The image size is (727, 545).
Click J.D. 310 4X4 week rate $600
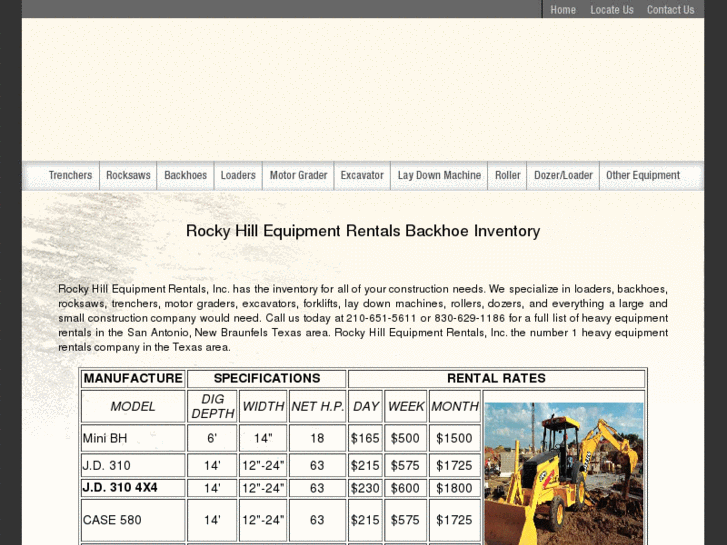point(406,488)
